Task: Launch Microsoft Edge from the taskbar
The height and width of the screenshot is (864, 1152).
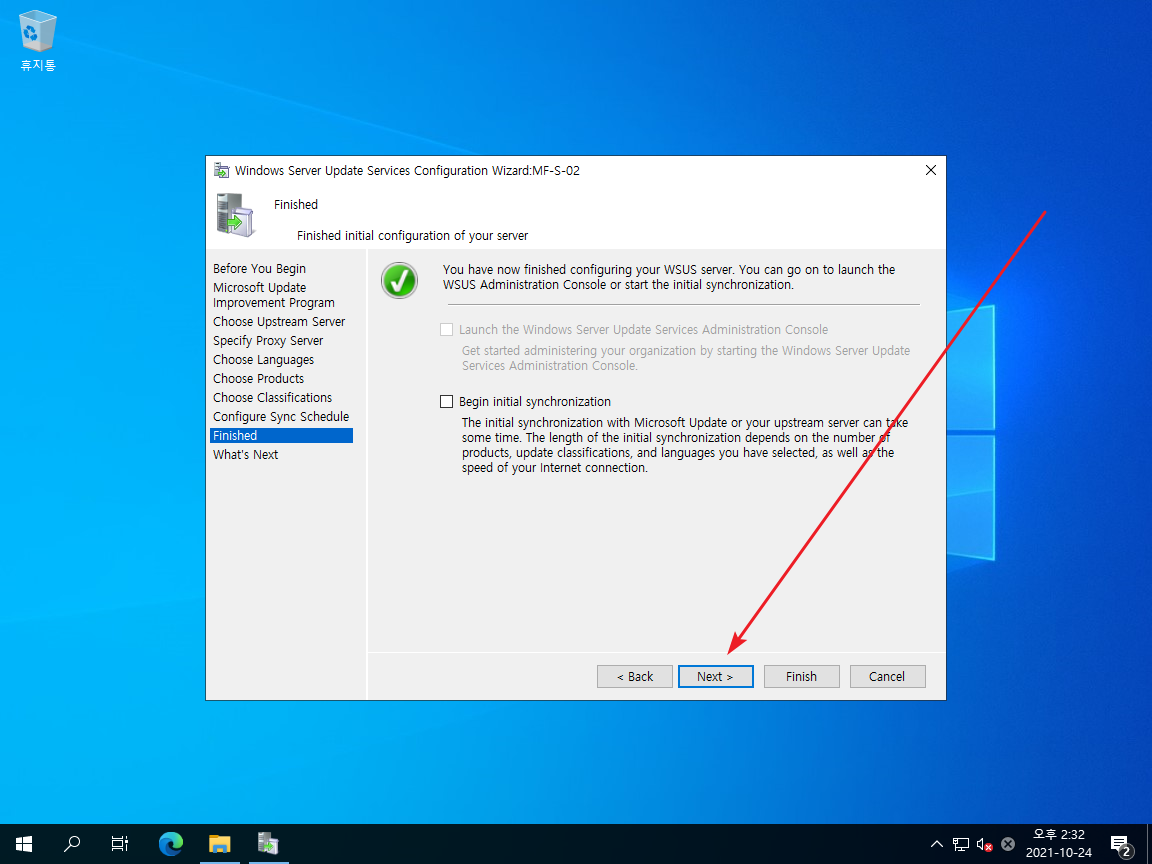Action: click(170, 843)
